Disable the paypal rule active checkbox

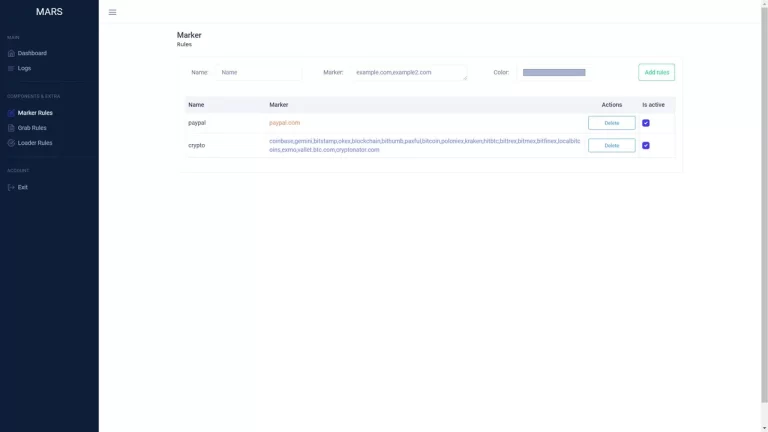click(646, 123)
